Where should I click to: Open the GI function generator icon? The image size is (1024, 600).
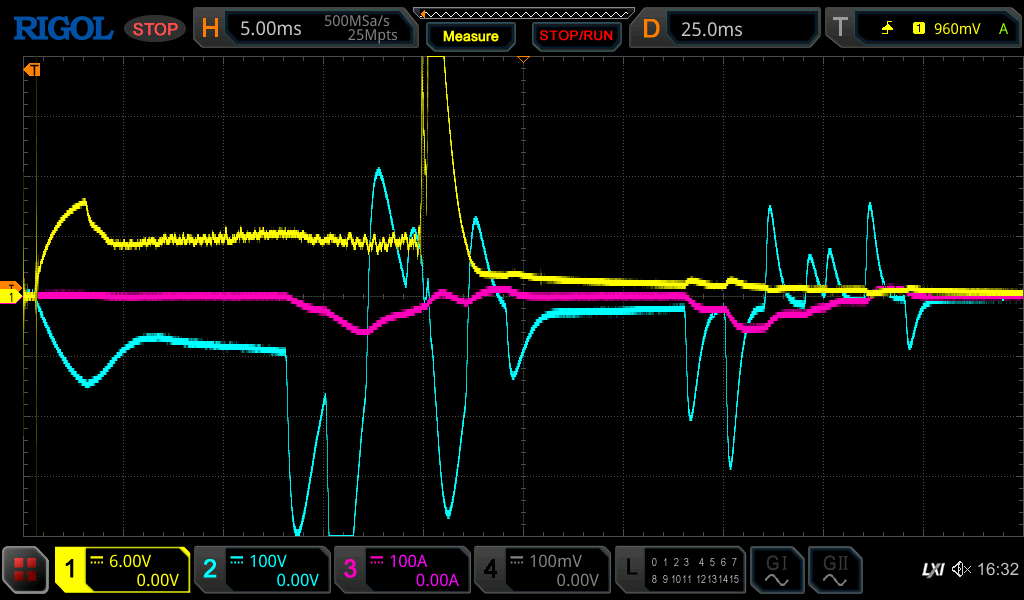tap(776, 570)
